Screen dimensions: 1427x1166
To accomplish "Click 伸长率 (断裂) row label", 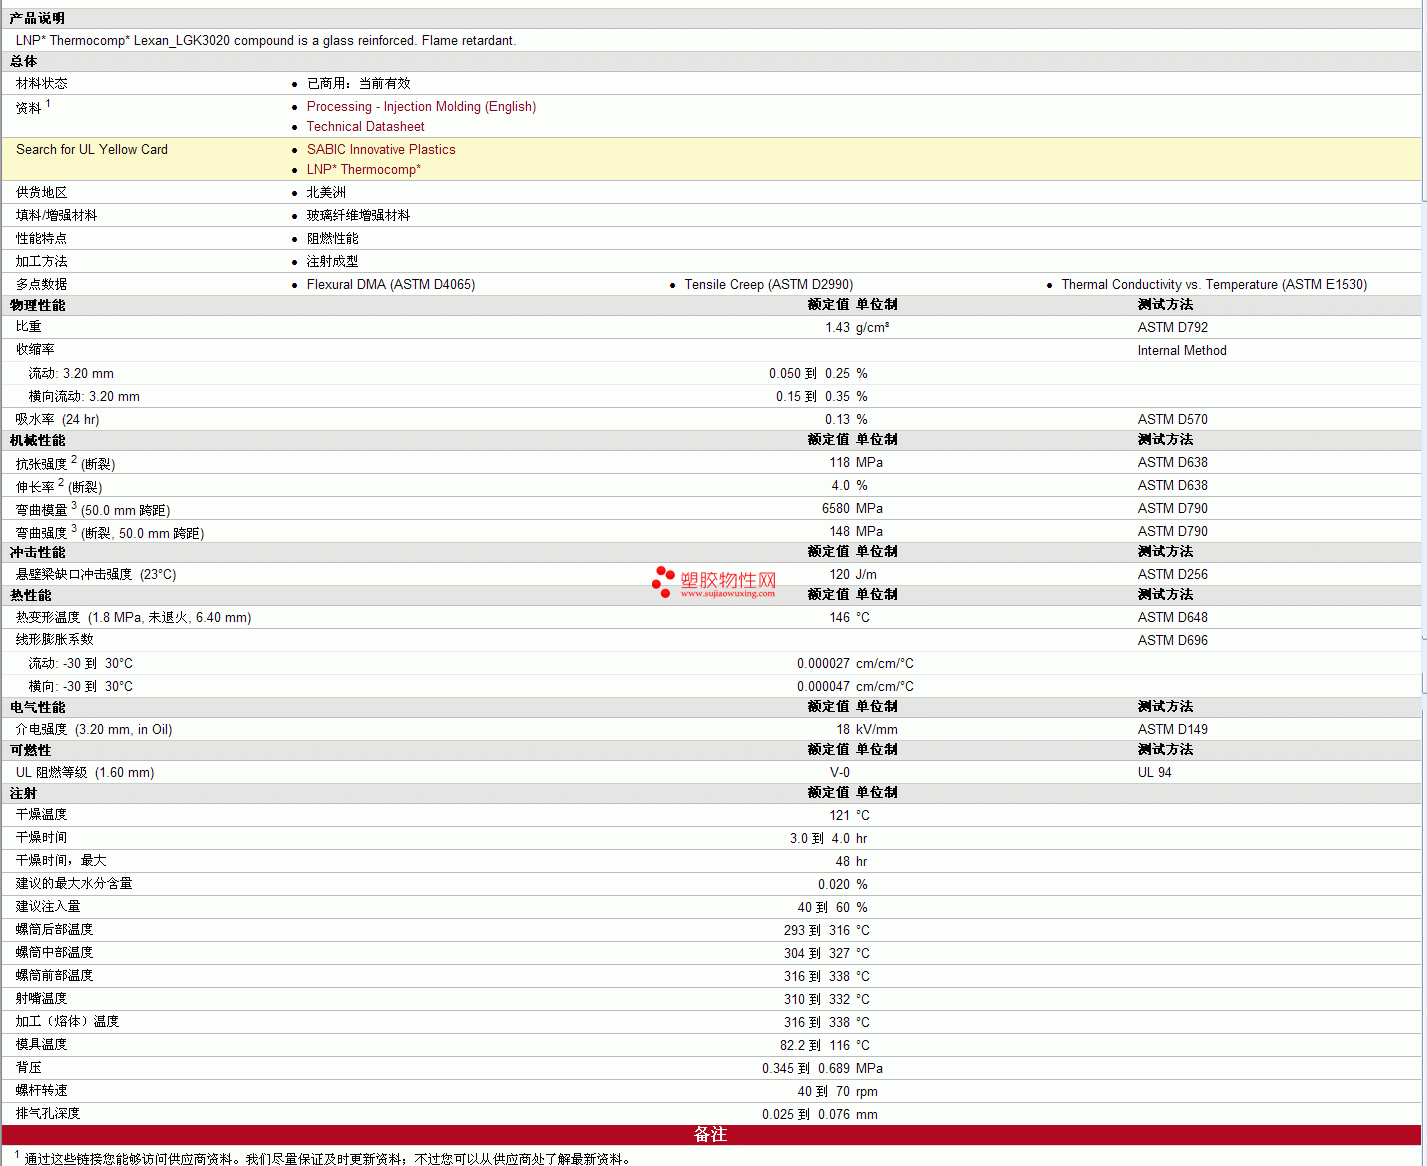I will pyautogui.click(x=59, y=487).
